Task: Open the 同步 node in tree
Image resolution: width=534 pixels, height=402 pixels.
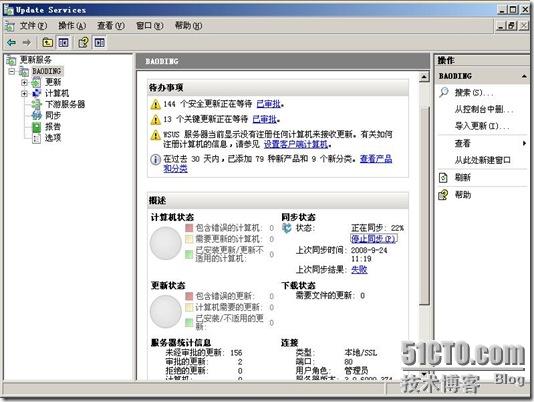Action: (x=53, y=115)
